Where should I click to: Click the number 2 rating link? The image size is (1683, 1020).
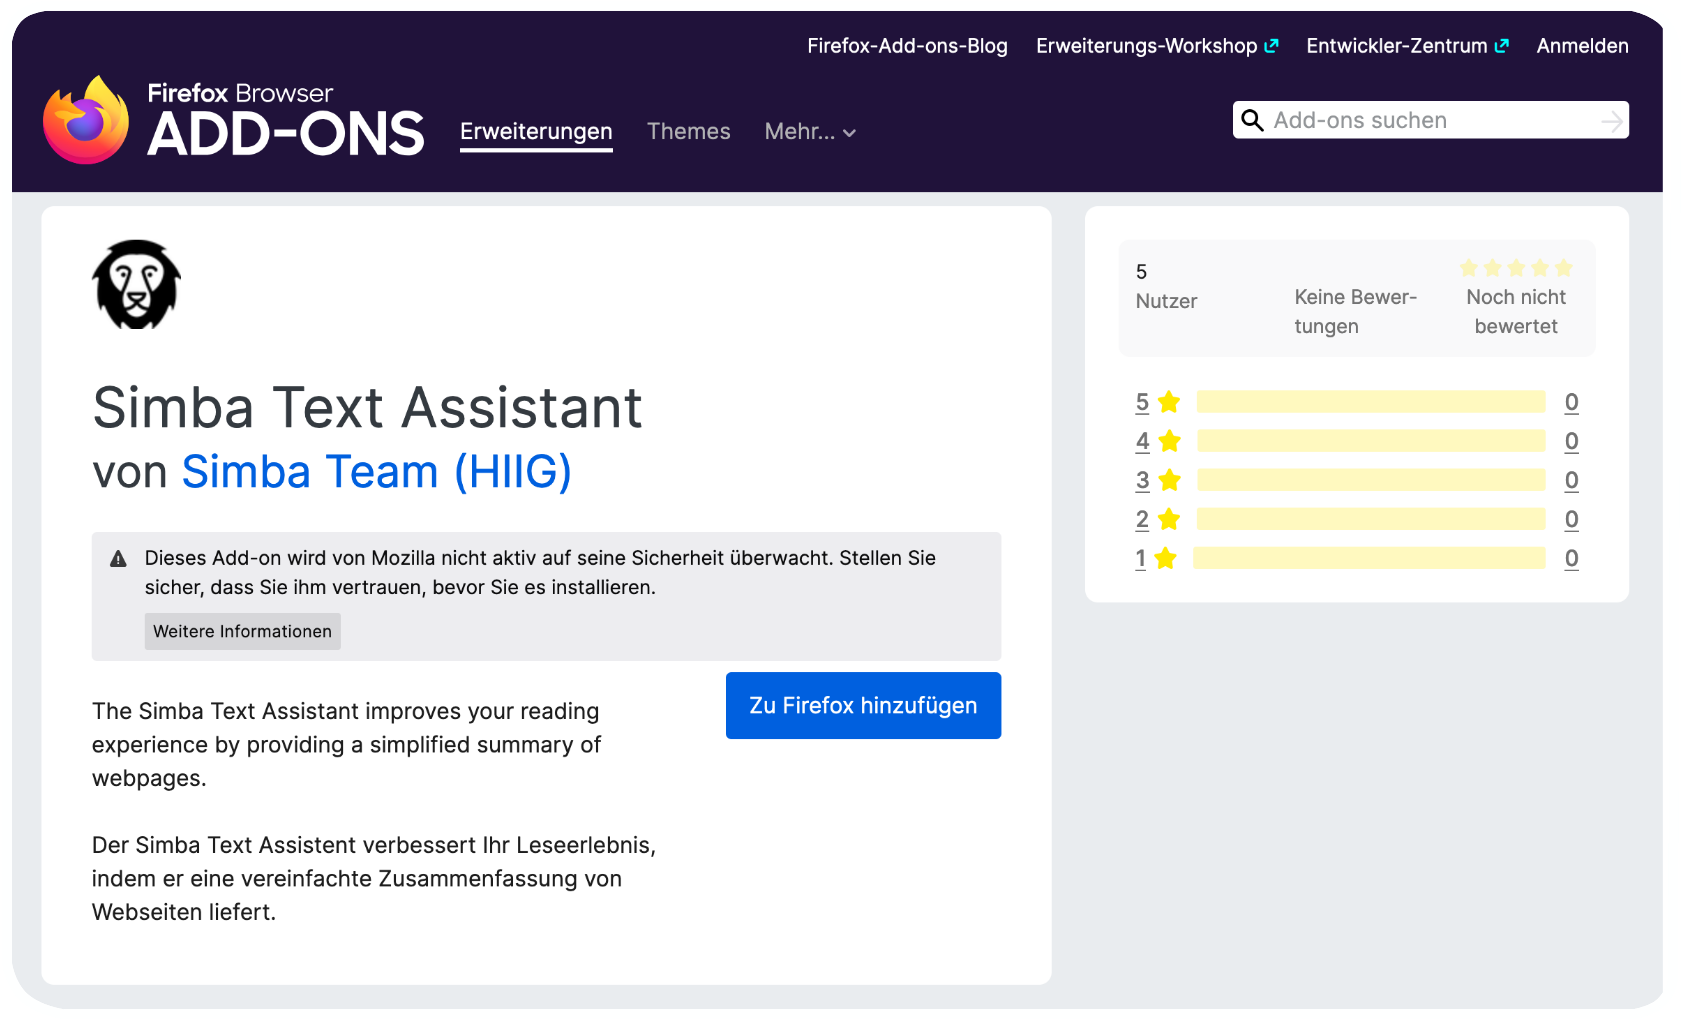click(x=1142, y=519)
